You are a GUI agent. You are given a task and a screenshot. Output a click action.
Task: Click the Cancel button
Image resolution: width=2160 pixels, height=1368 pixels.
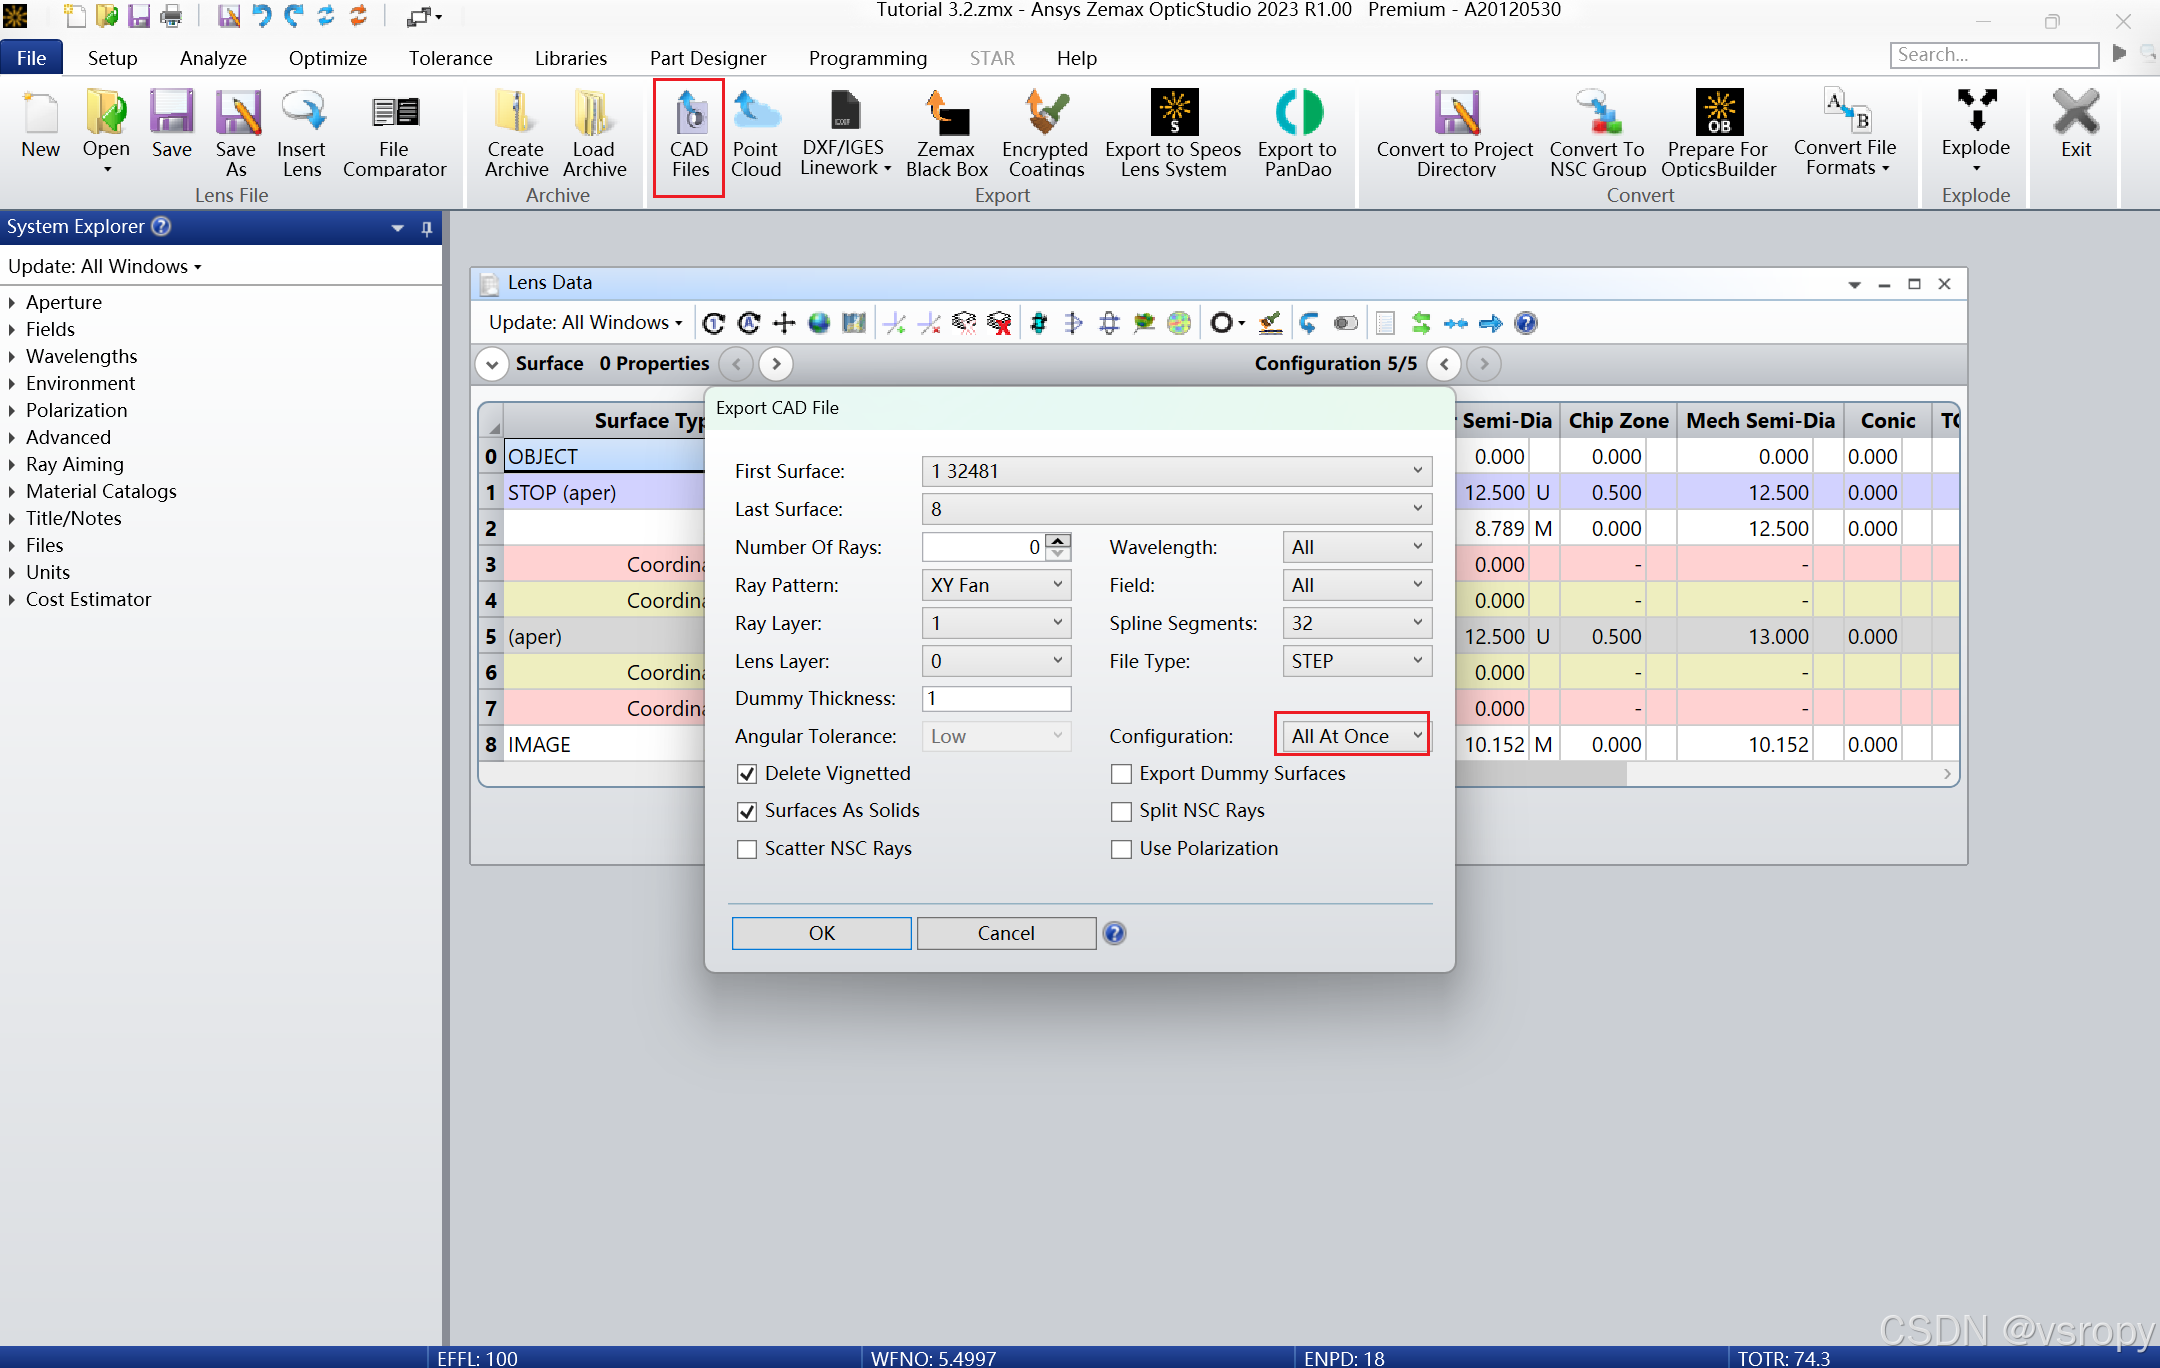(1005, 933)
